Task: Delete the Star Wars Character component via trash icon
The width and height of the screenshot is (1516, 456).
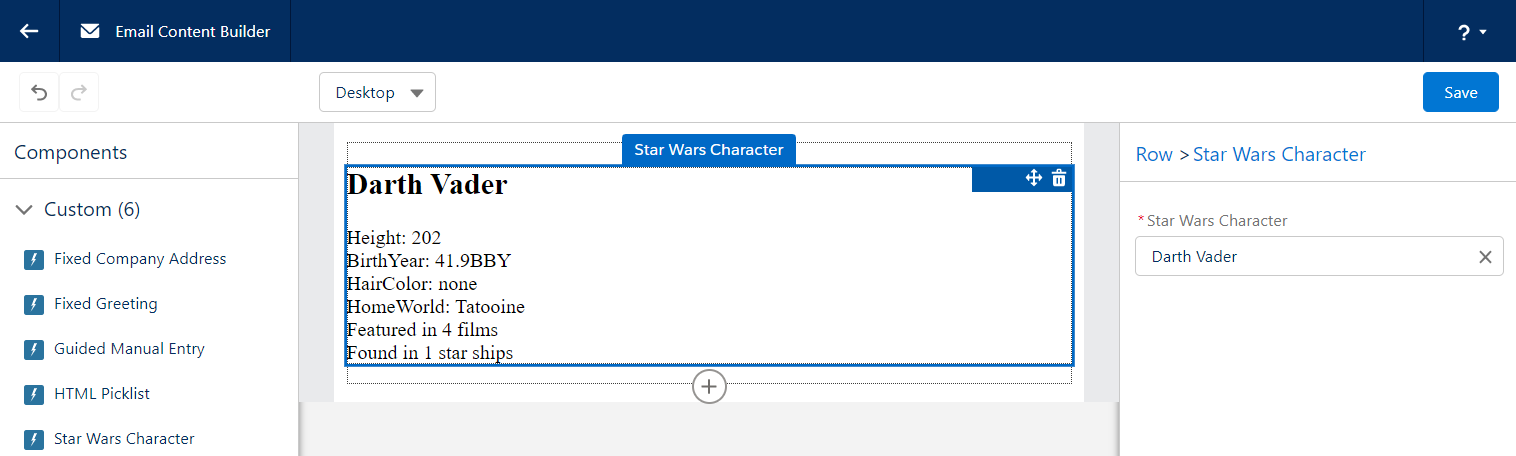Action: [1059, 178]
